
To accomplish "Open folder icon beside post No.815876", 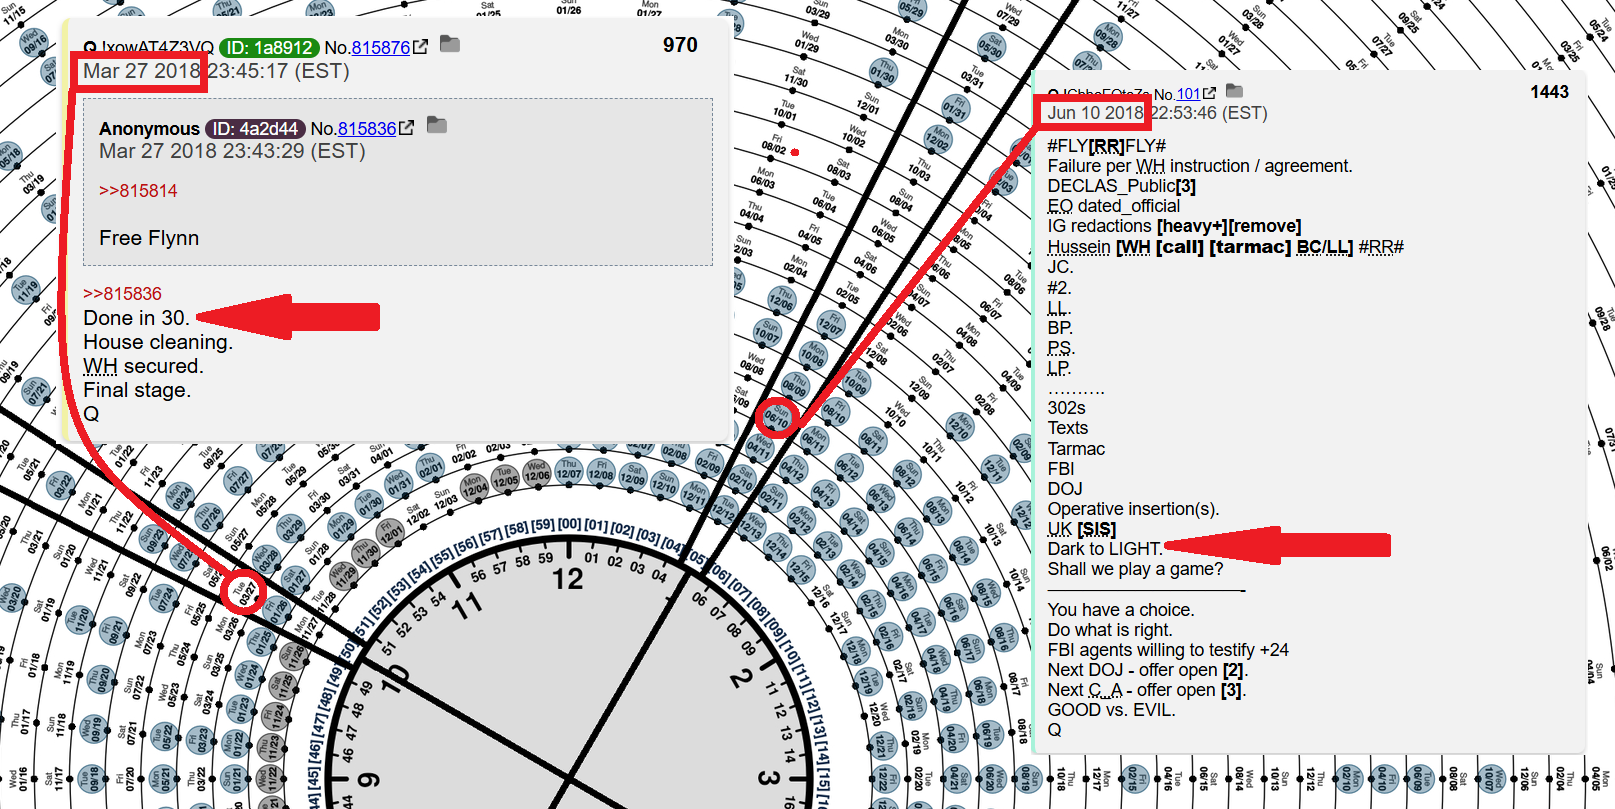I will coord(450,44).
